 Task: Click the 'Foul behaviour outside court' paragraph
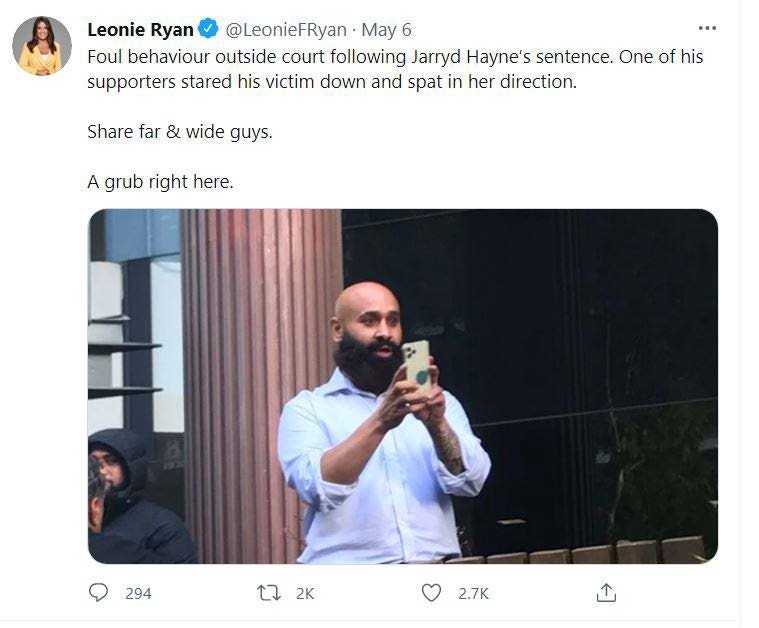click(x=395, y=69)
